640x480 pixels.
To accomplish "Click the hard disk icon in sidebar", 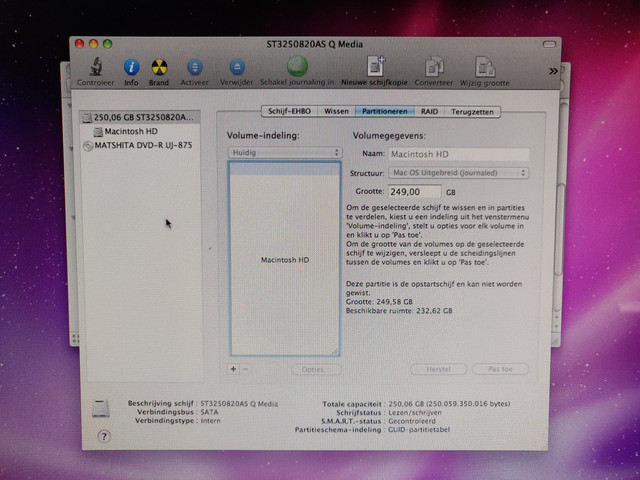I will coord(87,118).
